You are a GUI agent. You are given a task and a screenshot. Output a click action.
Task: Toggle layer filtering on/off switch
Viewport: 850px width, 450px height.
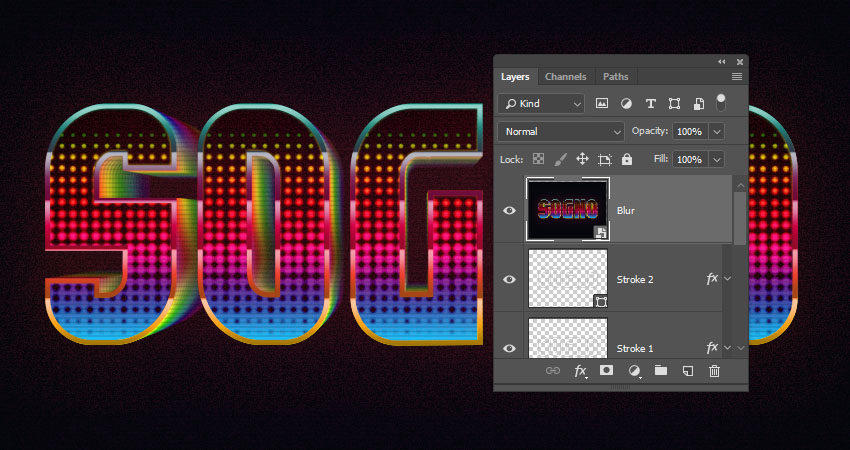tap(720, 102)
